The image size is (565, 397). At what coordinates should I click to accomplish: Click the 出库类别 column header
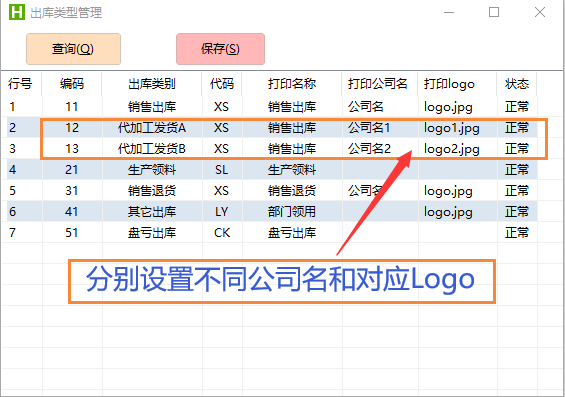pyautogui.click(x=152, y=84)
